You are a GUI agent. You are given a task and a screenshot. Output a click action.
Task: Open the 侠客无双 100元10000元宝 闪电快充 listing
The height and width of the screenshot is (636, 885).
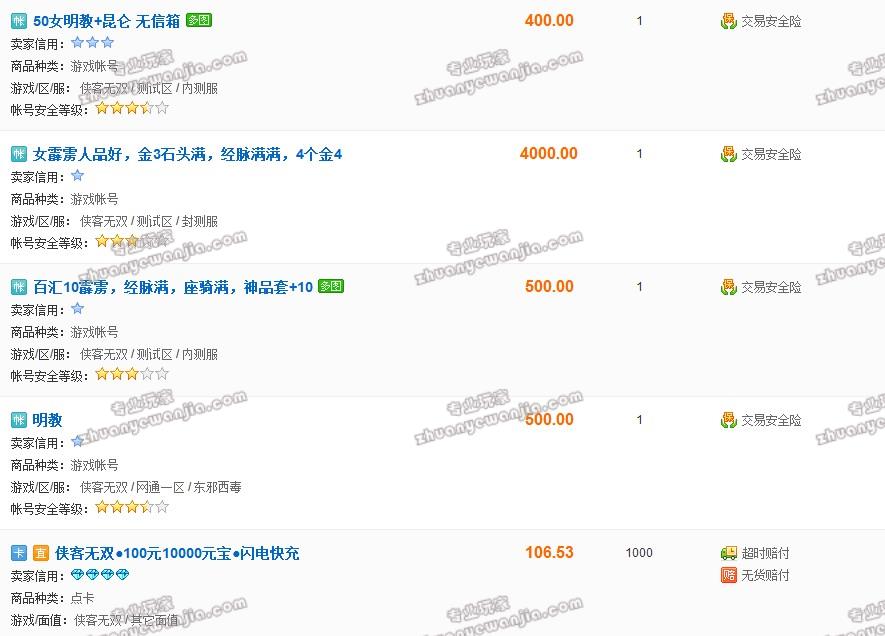click(x=177, y=553)
